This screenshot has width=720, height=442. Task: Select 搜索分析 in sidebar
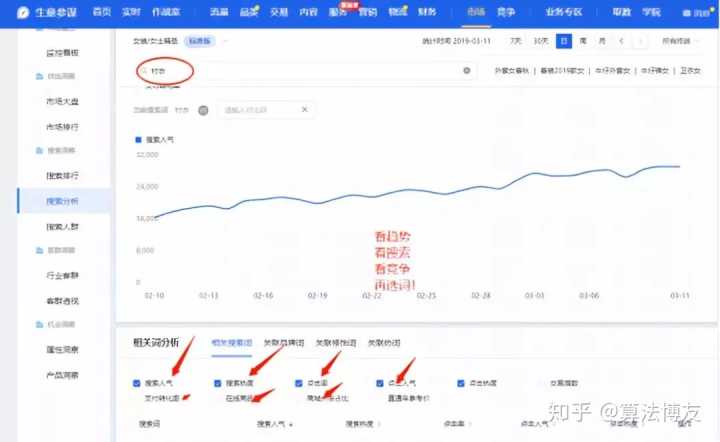[x=62, y=201]
